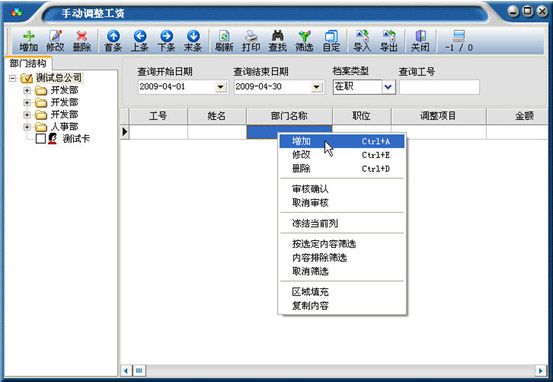Screen dimensions: 553x382
Task: Go to first record with 首条
Action: point(113,41)
